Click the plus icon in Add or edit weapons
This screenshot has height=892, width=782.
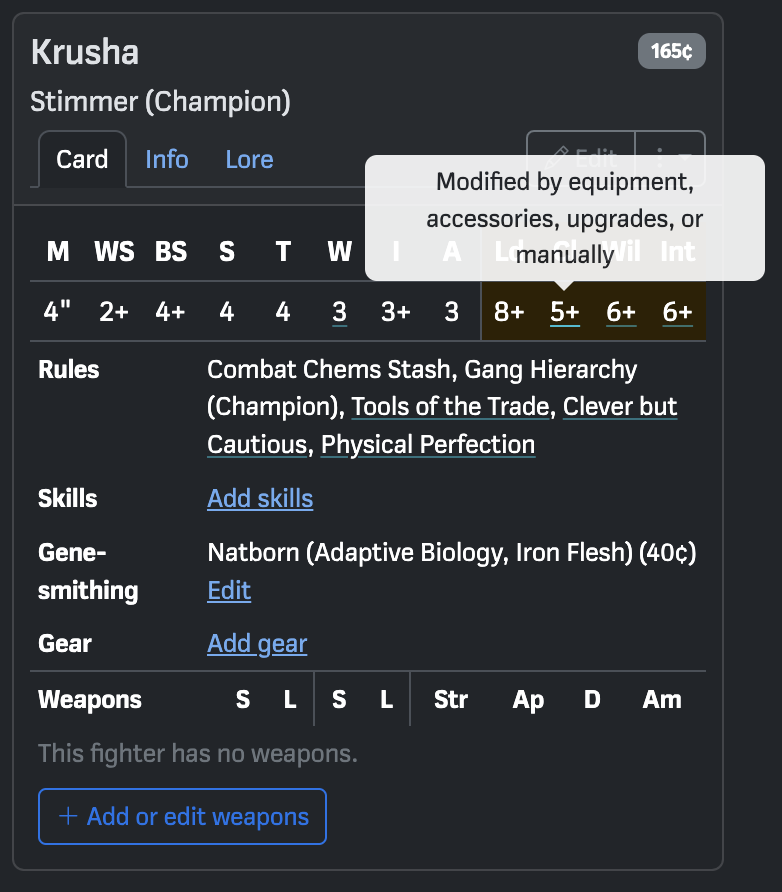point(68,817)
